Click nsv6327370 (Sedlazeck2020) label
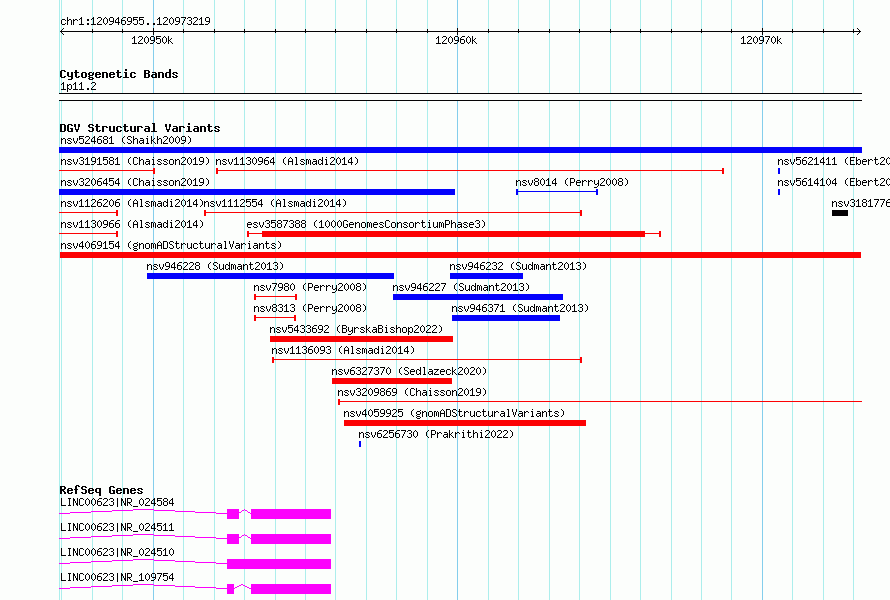 (x=409, y=371)
